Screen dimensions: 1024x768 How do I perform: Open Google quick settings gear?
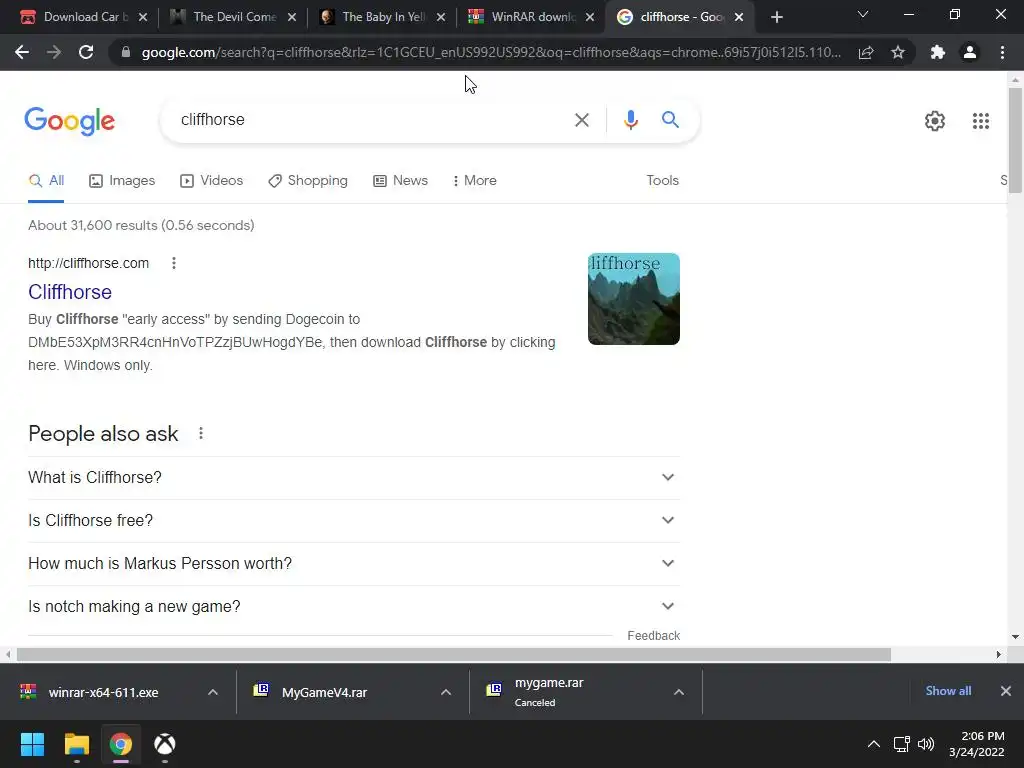click(935, 121)
